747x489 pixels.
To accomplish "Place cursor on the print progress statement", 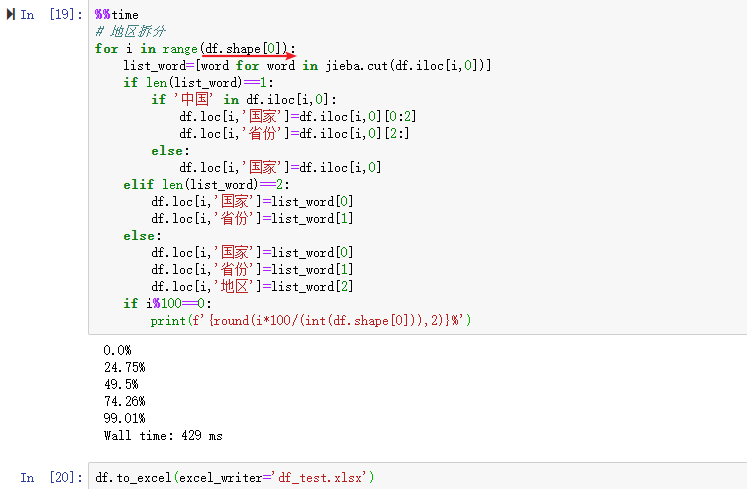I will click(310, 321).
